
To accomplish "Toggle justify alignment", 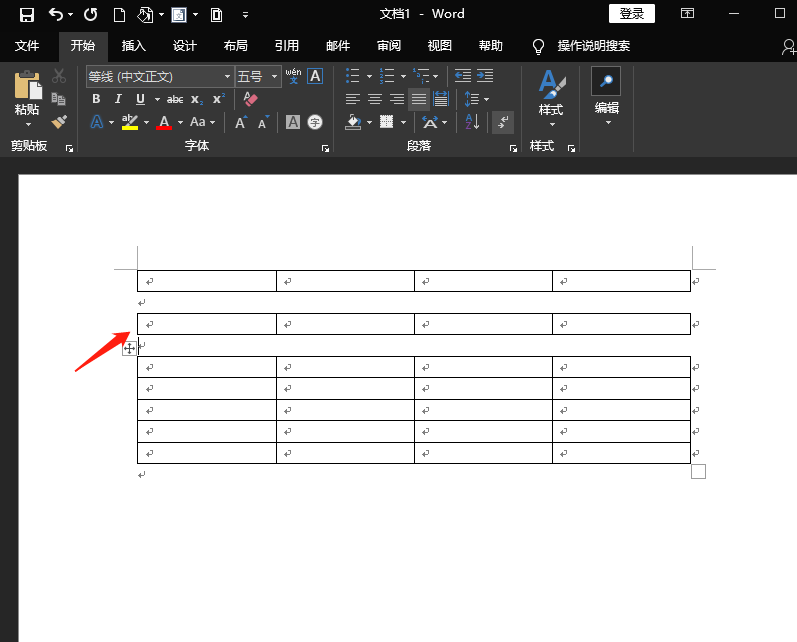I will click(419, 99).
